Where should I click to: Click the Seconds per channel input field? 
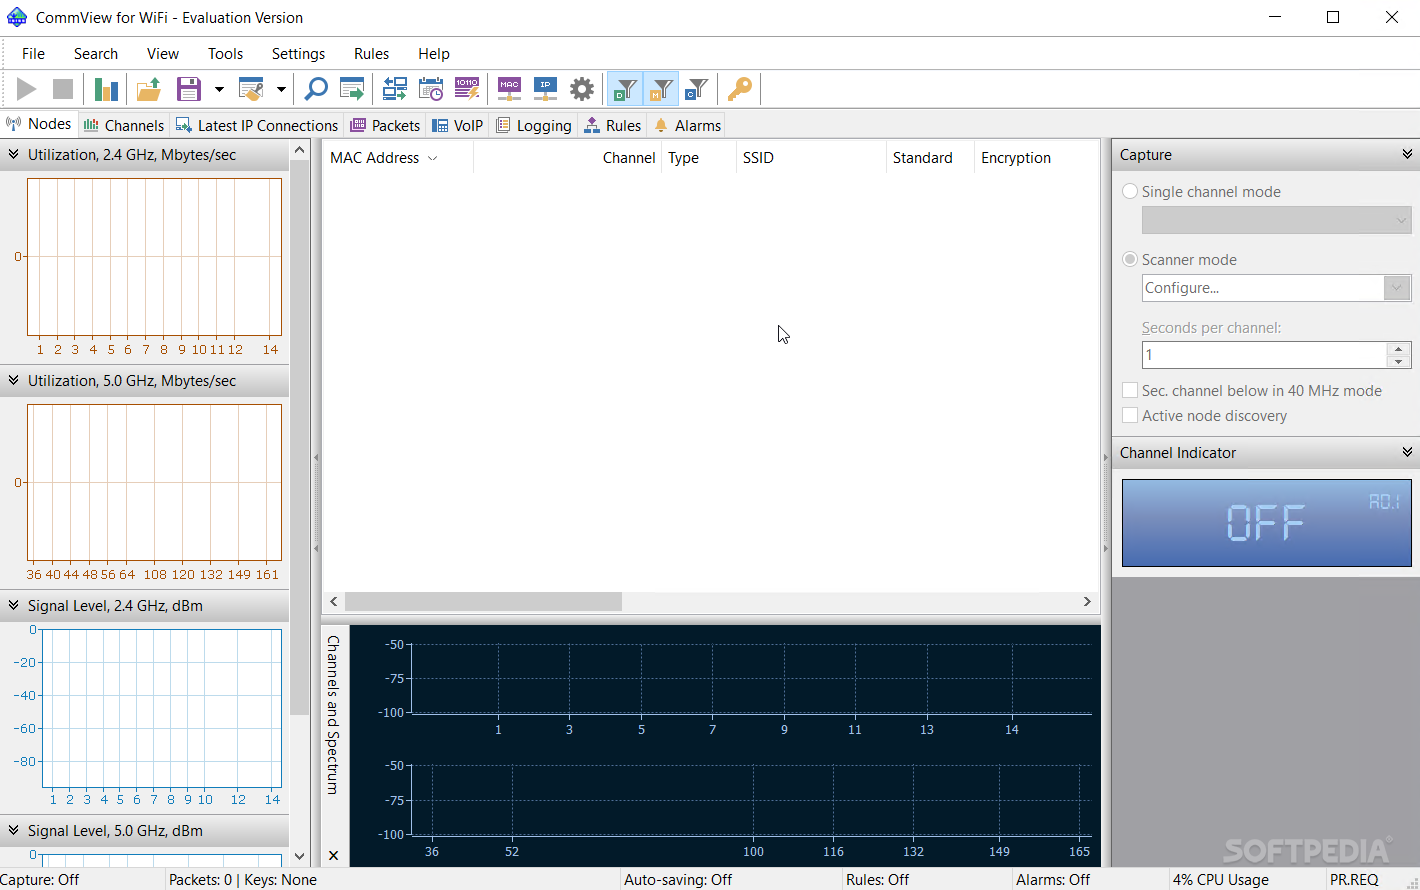(1264, 355)
